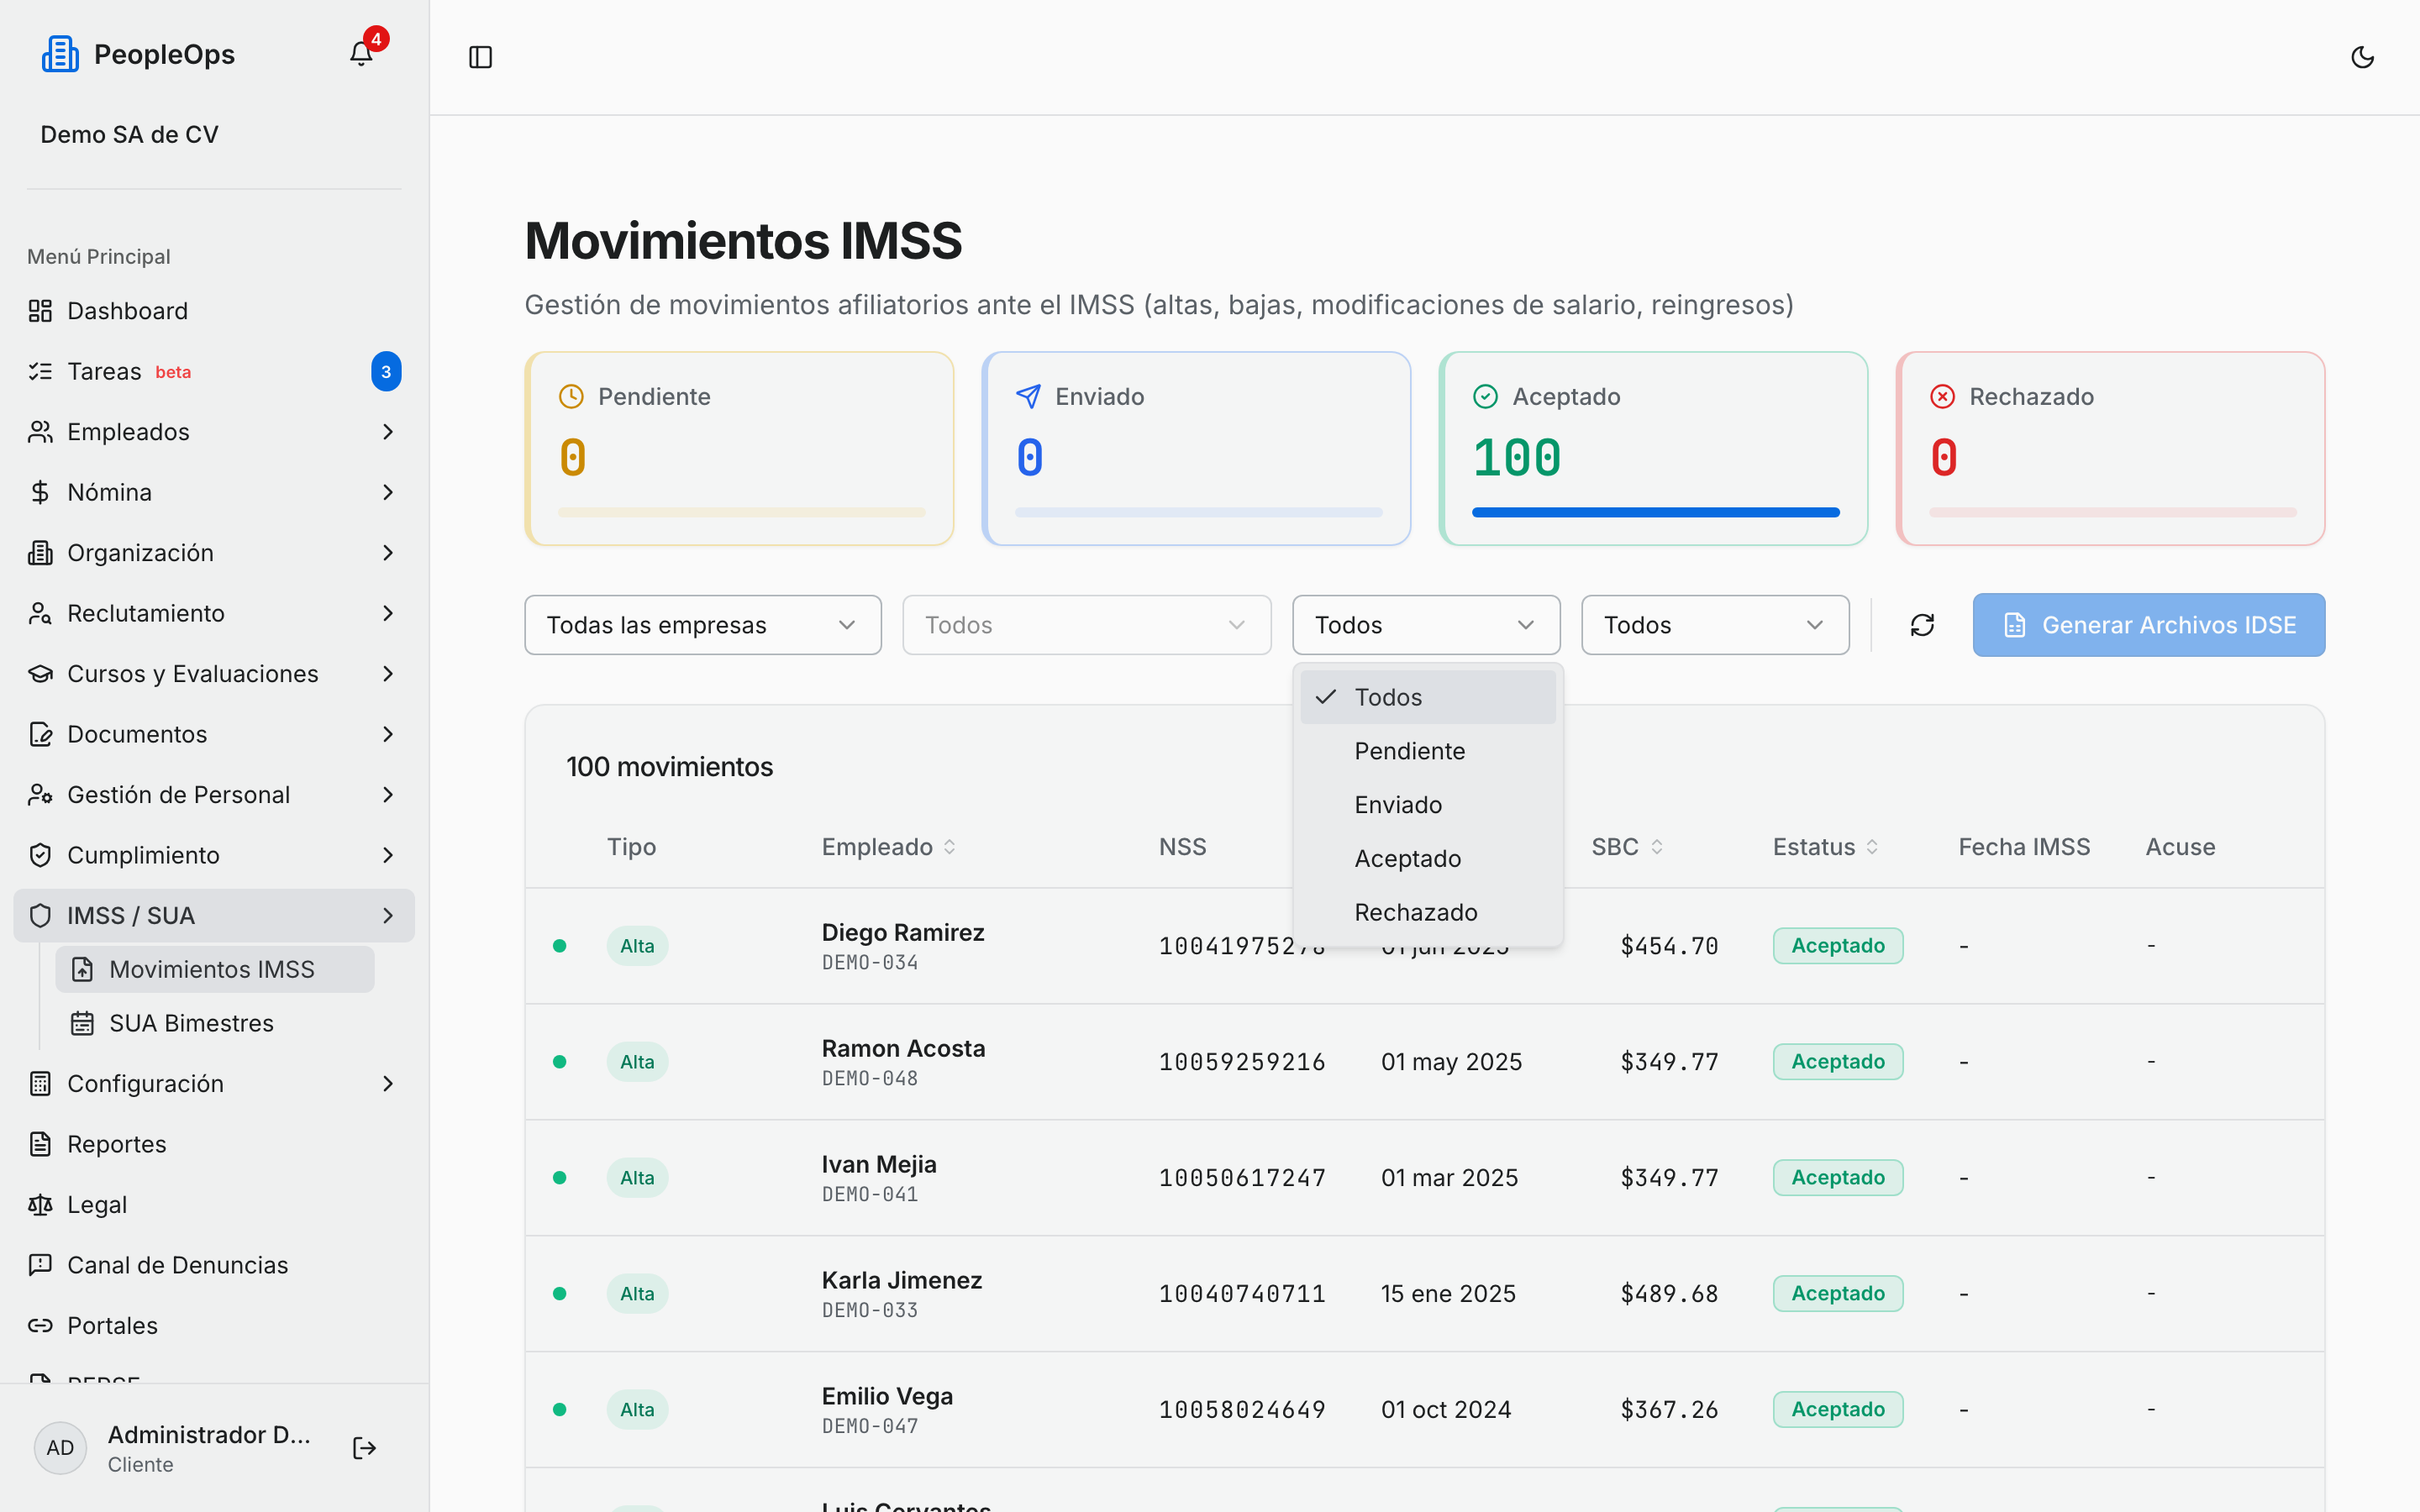
Task: Expand the Nómina menu chevron
Action: tap(388, 492)
